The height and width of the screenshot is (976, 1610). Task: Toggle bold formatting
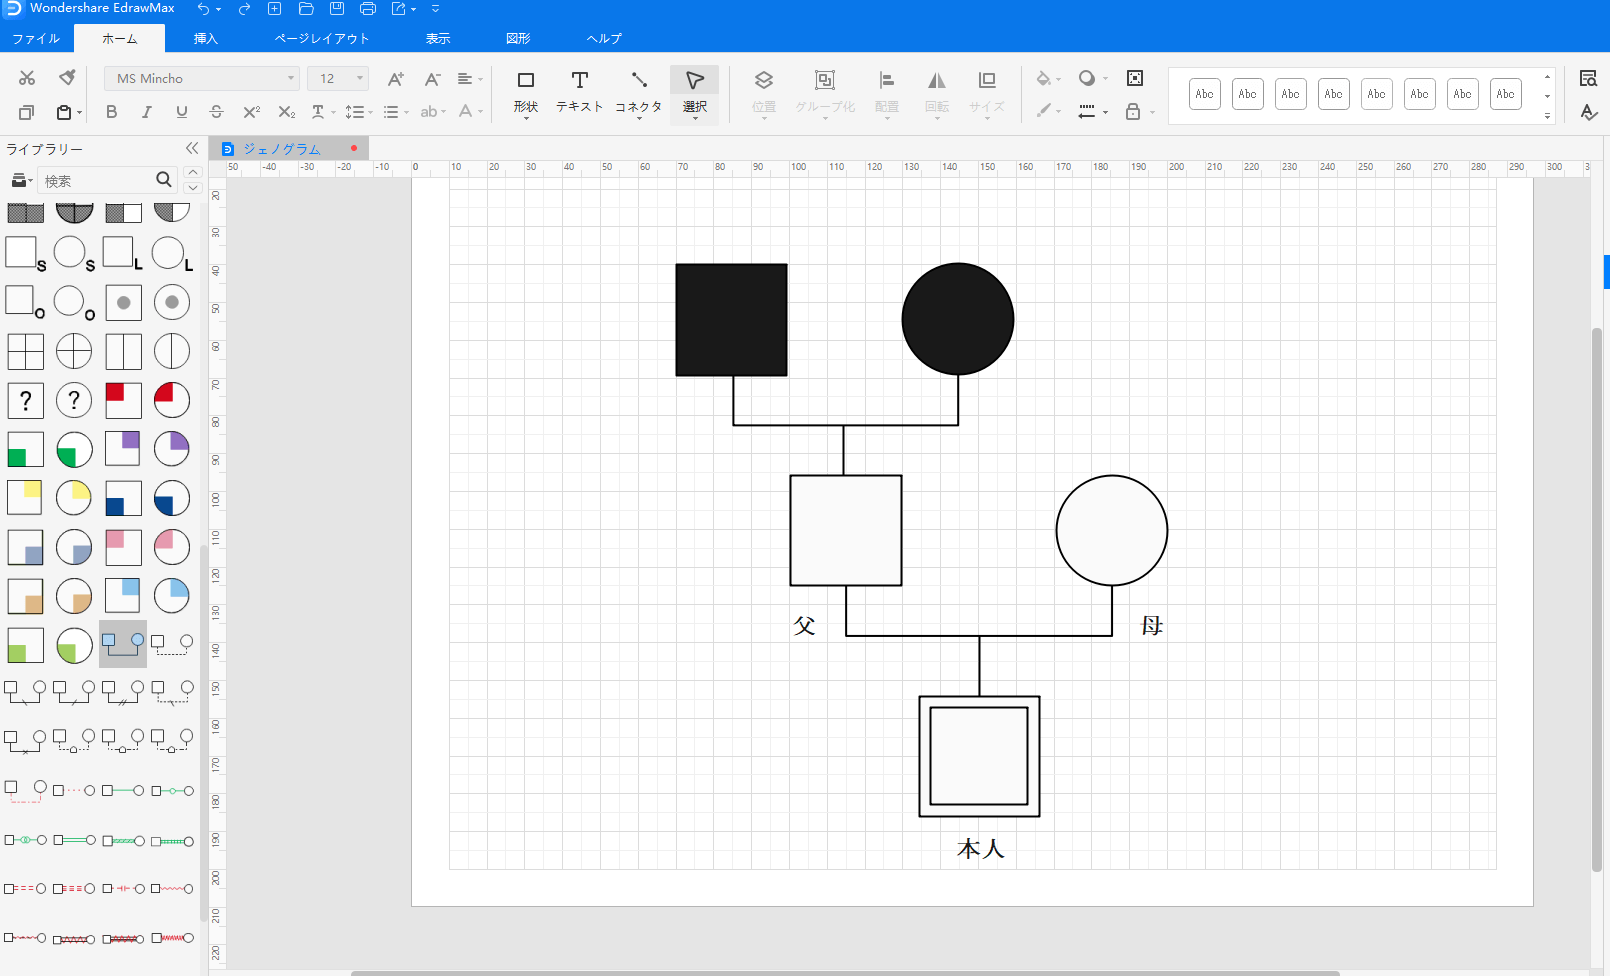click(x=111, y=112)
